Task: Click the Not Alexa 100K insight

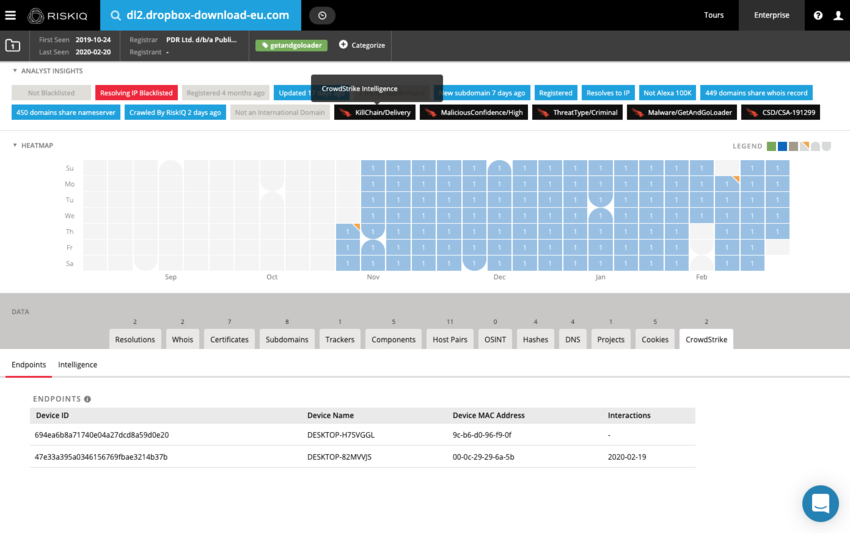Action: coord(667,93)
